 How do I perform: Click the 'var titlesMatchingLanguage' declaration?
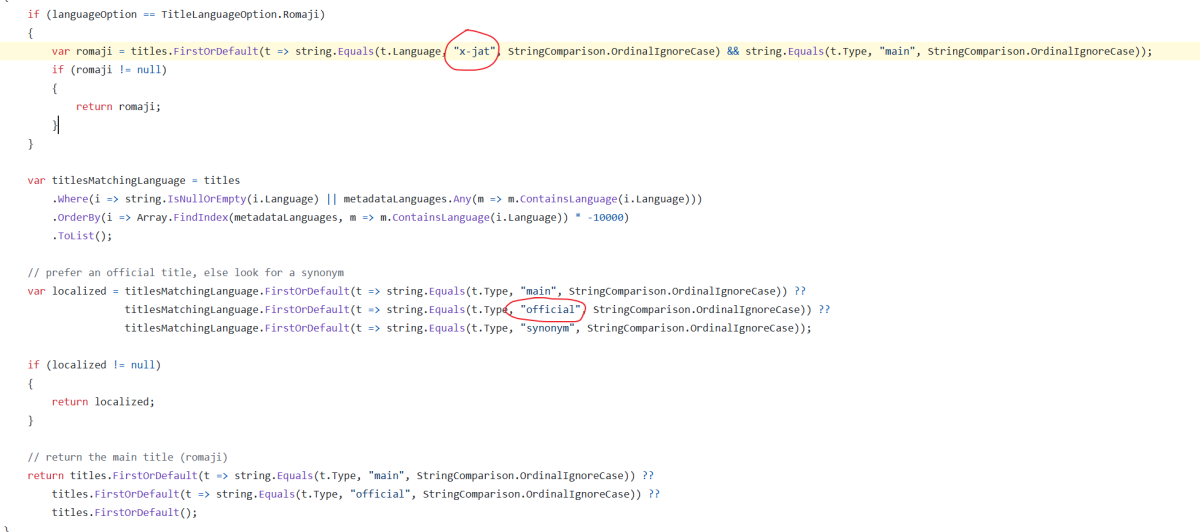click(x=107, y=180)
